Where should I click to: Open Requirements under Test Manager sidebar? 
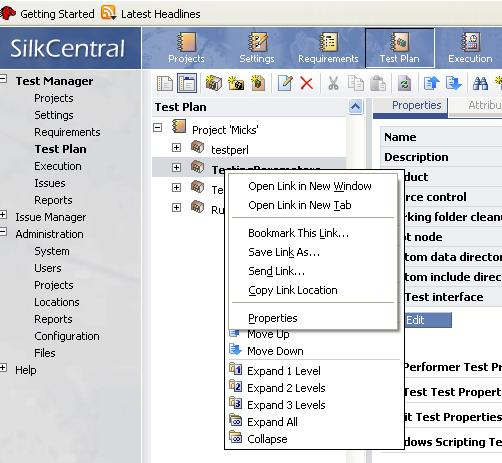[x=67, y=132]
